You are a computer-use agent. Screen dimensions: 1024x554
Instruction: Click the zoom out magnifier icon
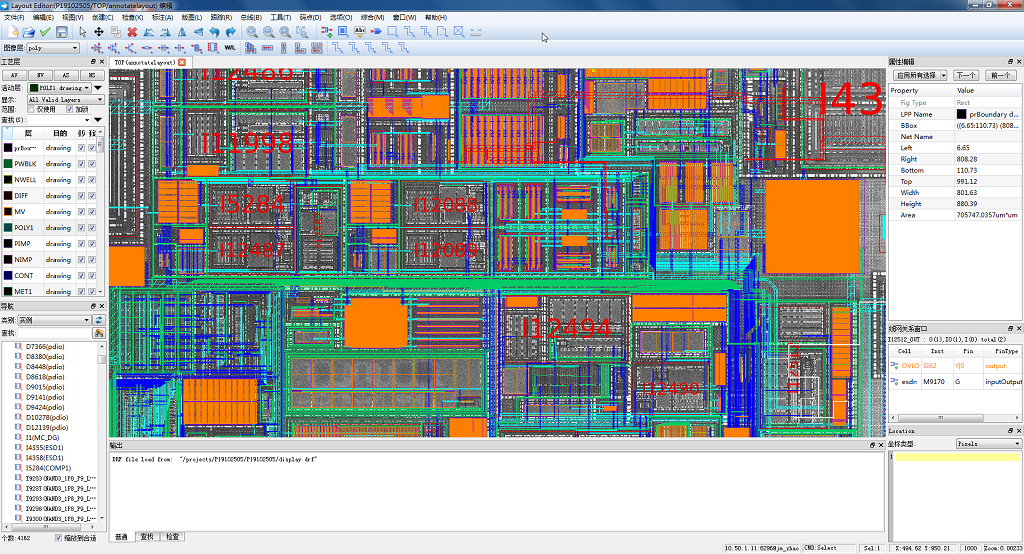coord(268,31)
